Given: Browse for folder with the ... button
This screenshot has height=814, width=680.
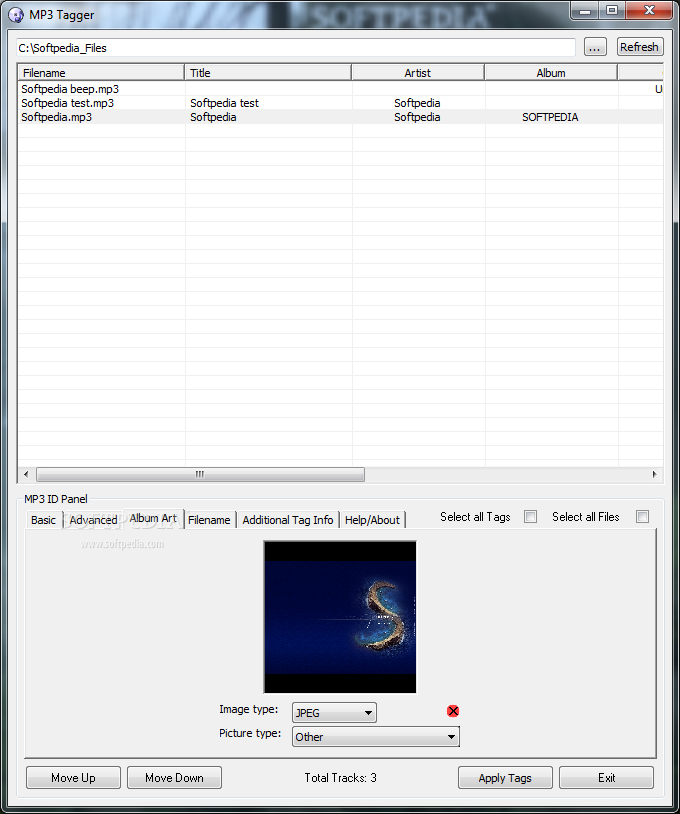Looking at the screenshot, I should pos(595,47).
